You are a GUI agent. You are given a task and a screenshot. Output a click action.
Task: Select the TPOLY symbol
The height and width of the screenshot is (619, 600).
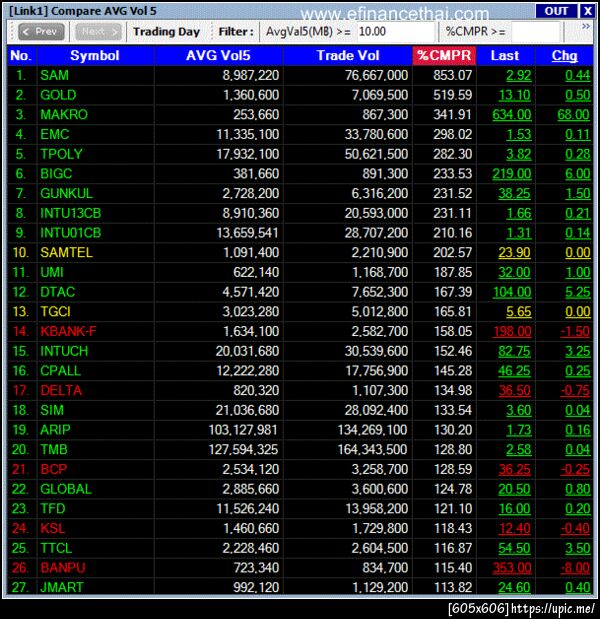click(x=61, y=154)
